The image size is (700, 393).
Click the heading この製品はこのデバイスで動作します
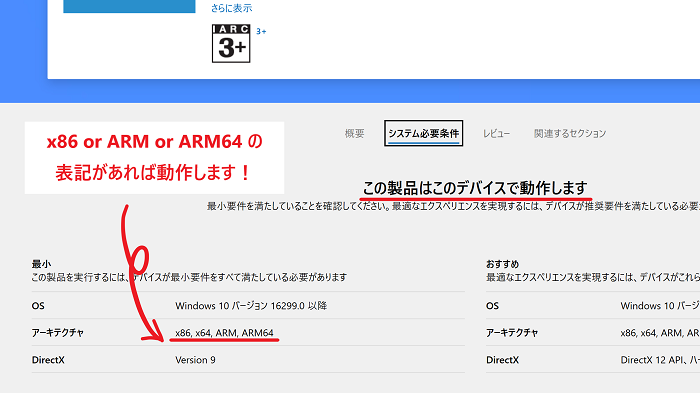(x=475, y=188)
